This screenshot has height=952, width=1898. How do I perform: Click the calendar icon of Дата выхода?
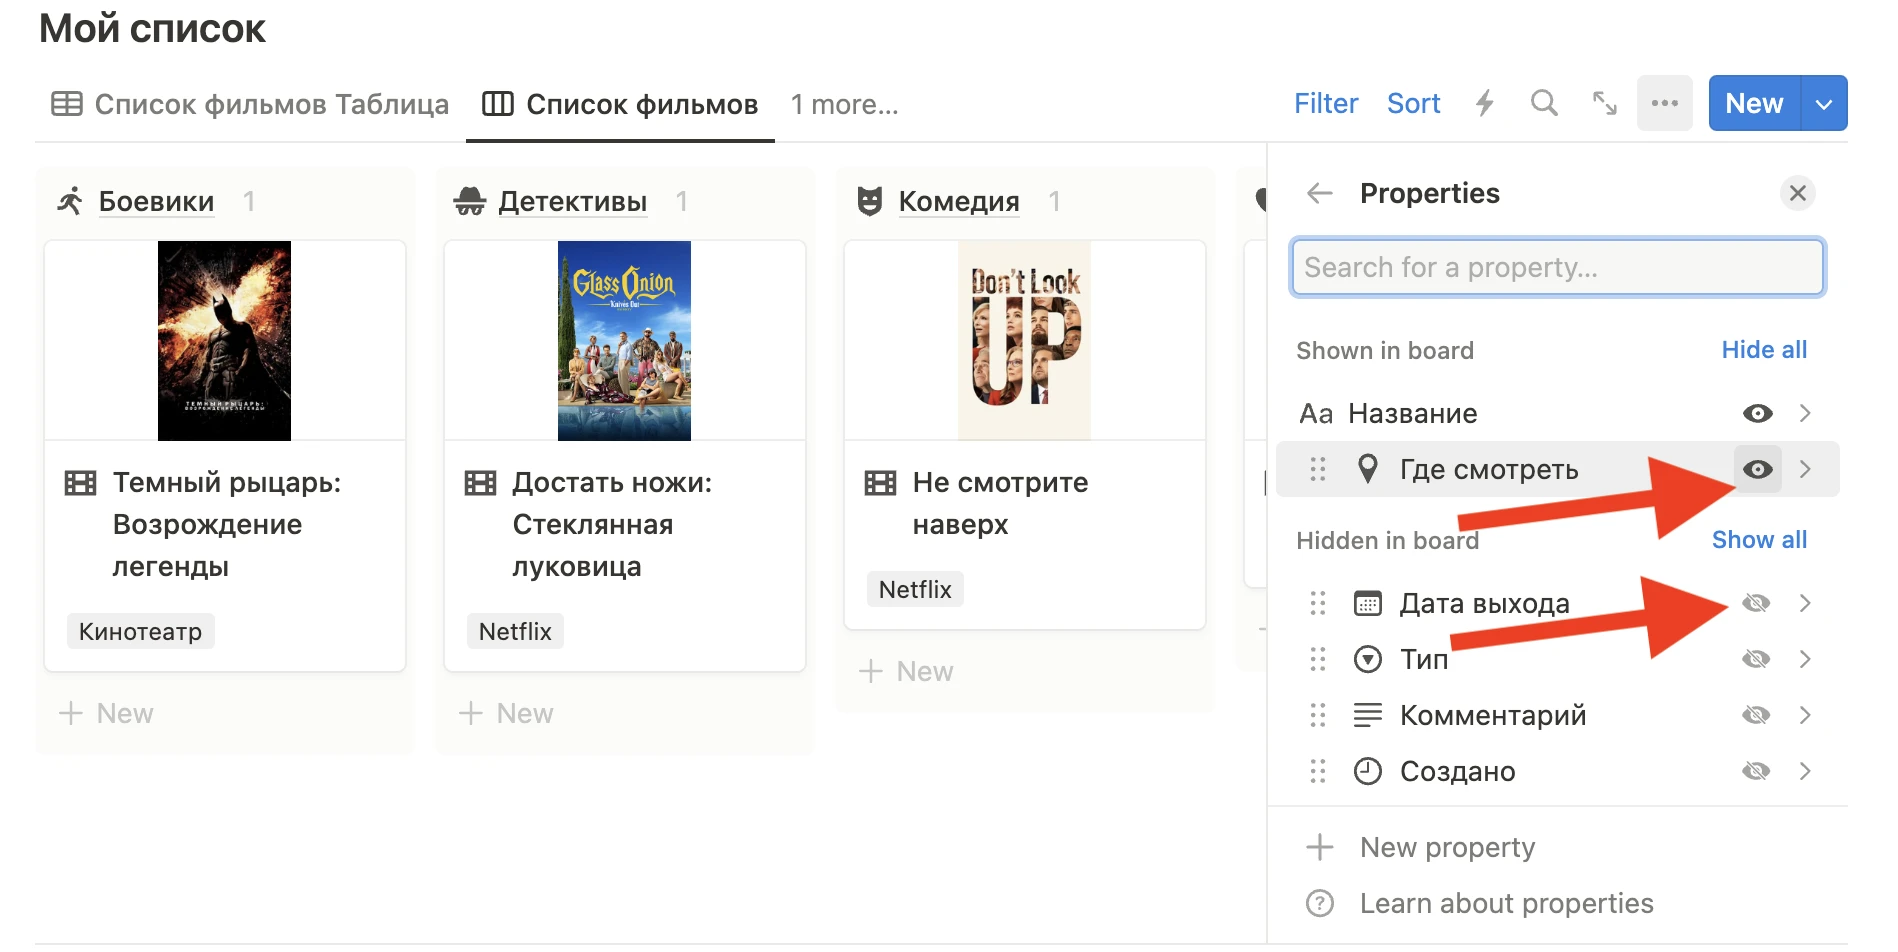1368,603
